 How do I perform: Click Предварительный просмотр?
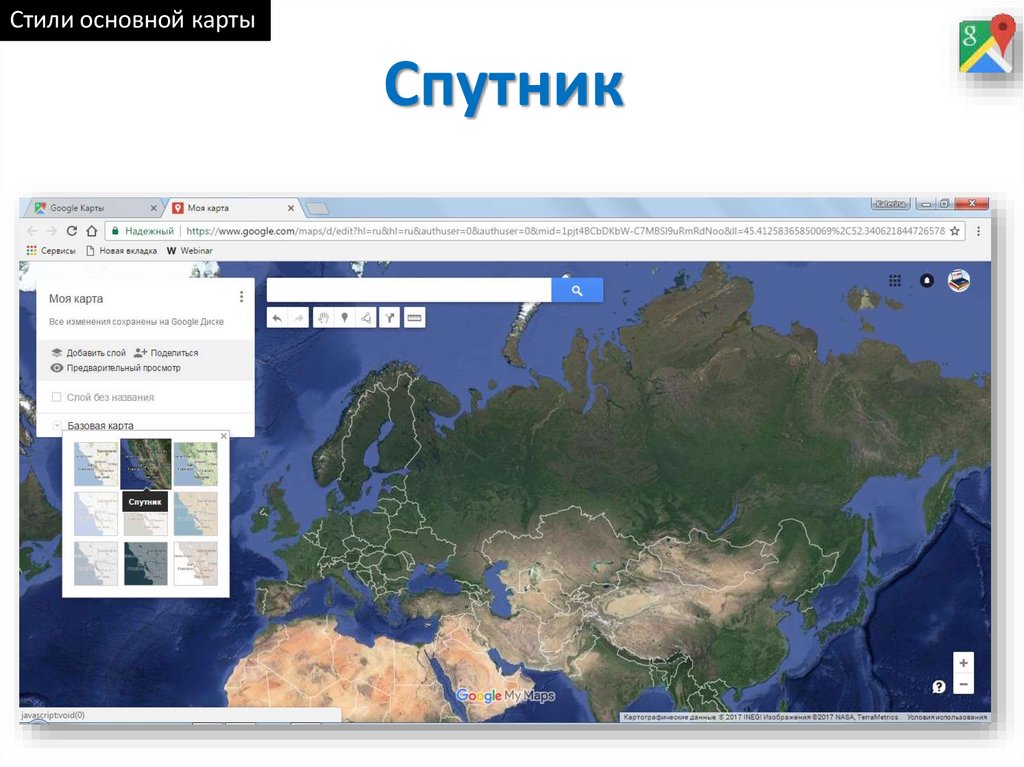tap(116, 368)
